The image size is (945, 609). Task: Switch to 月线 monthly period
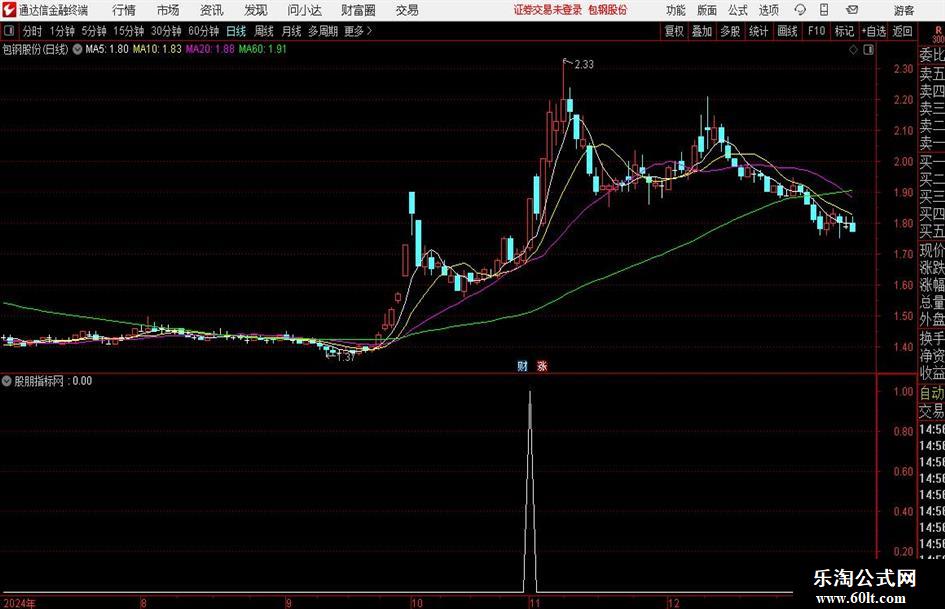[x=291, y=31]
